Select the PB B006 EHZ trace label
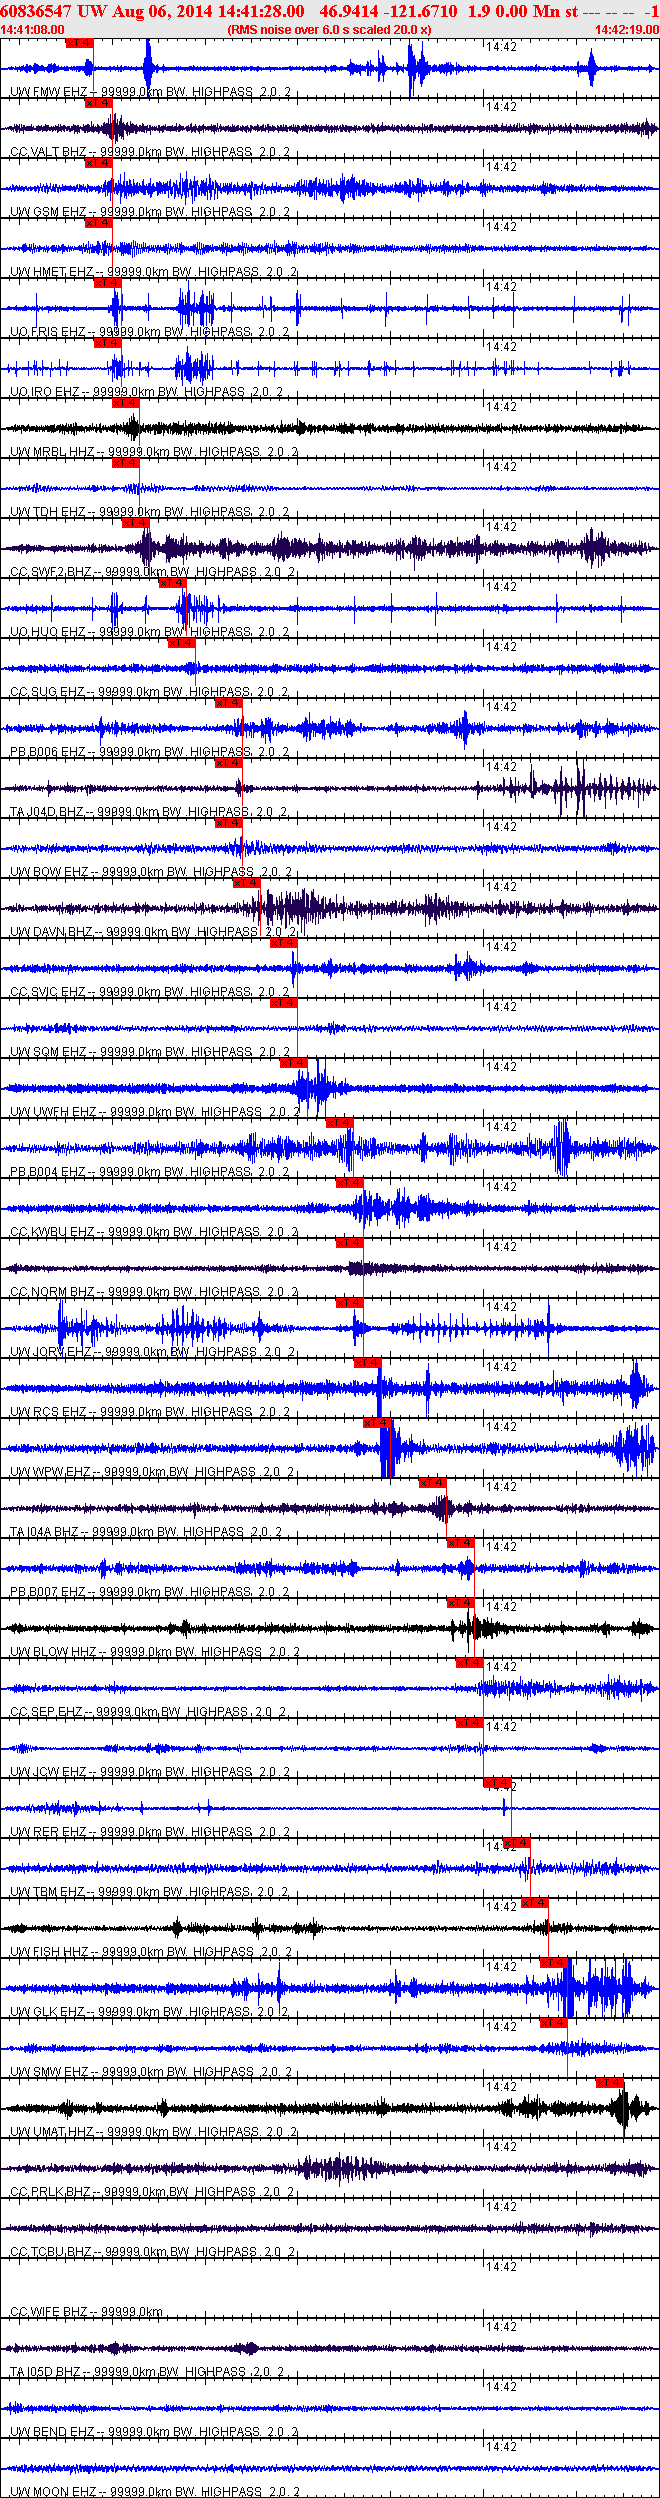The image size is (660, 2498). [x=150, y=752]
